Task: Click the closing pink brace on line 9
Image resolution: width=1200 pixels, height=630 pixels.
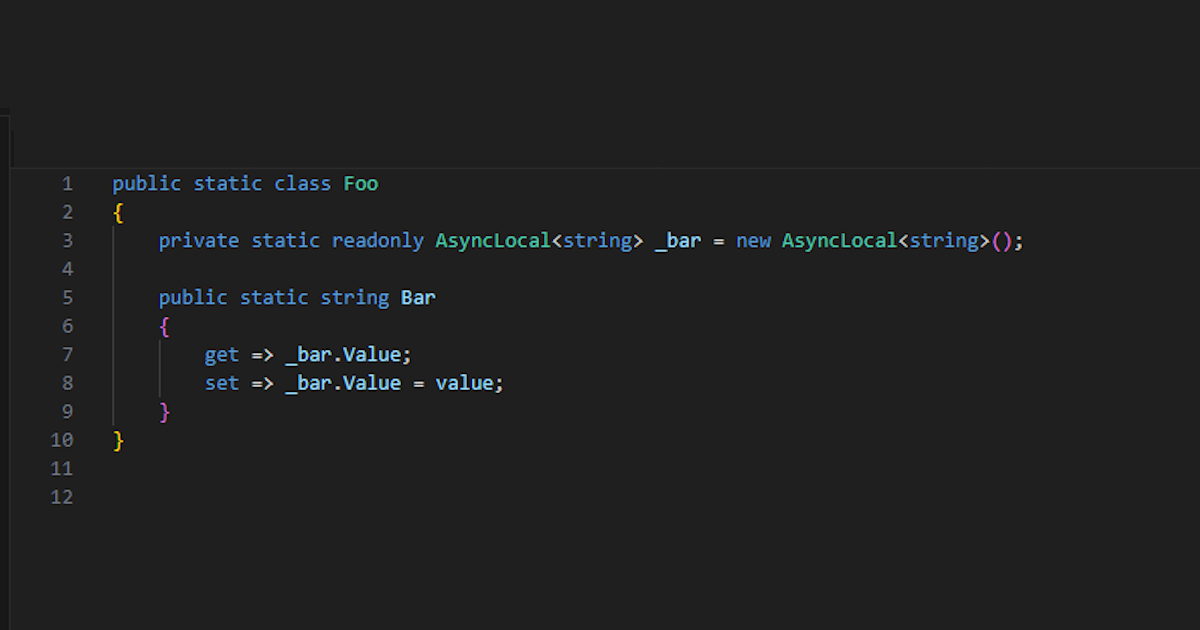Action: point(165,412)
